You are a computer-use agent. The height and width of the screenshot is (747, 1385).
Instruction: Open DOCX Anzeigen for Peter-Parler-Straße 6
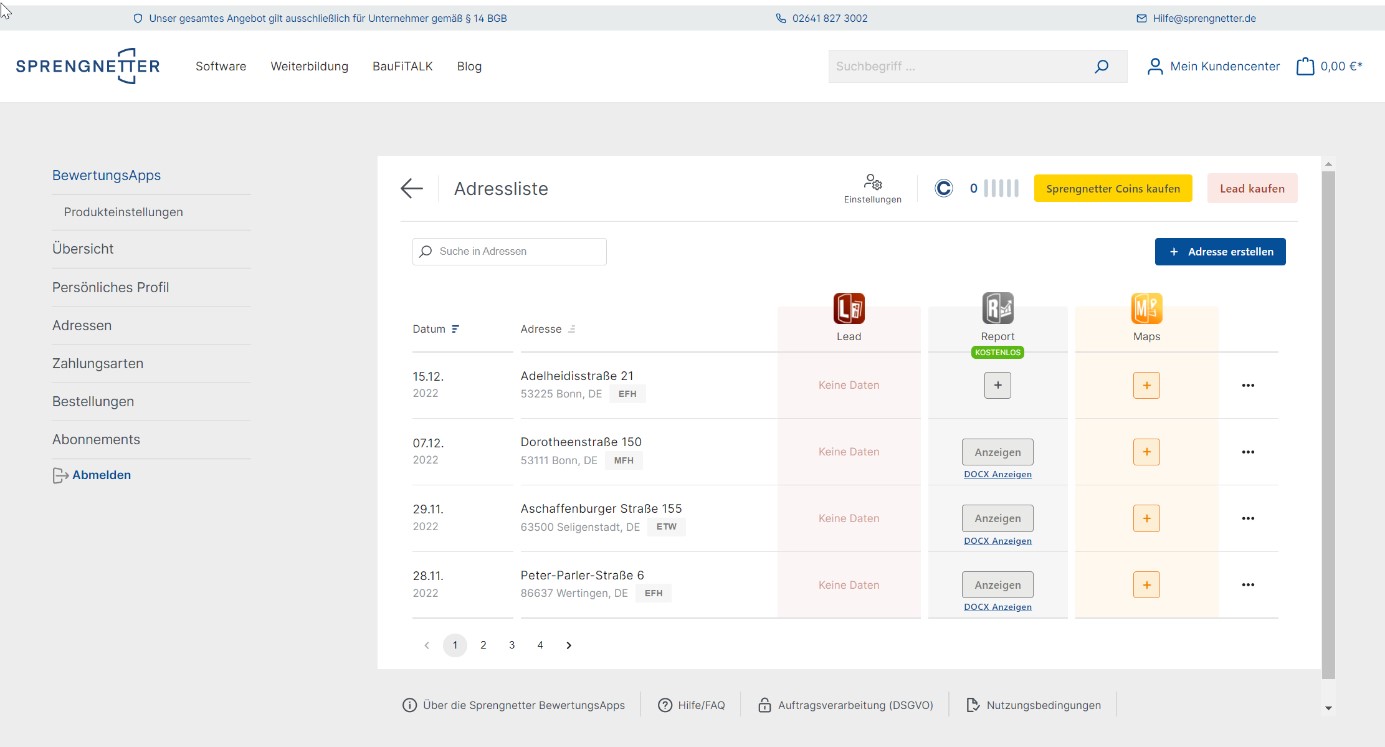pos(998,607)
